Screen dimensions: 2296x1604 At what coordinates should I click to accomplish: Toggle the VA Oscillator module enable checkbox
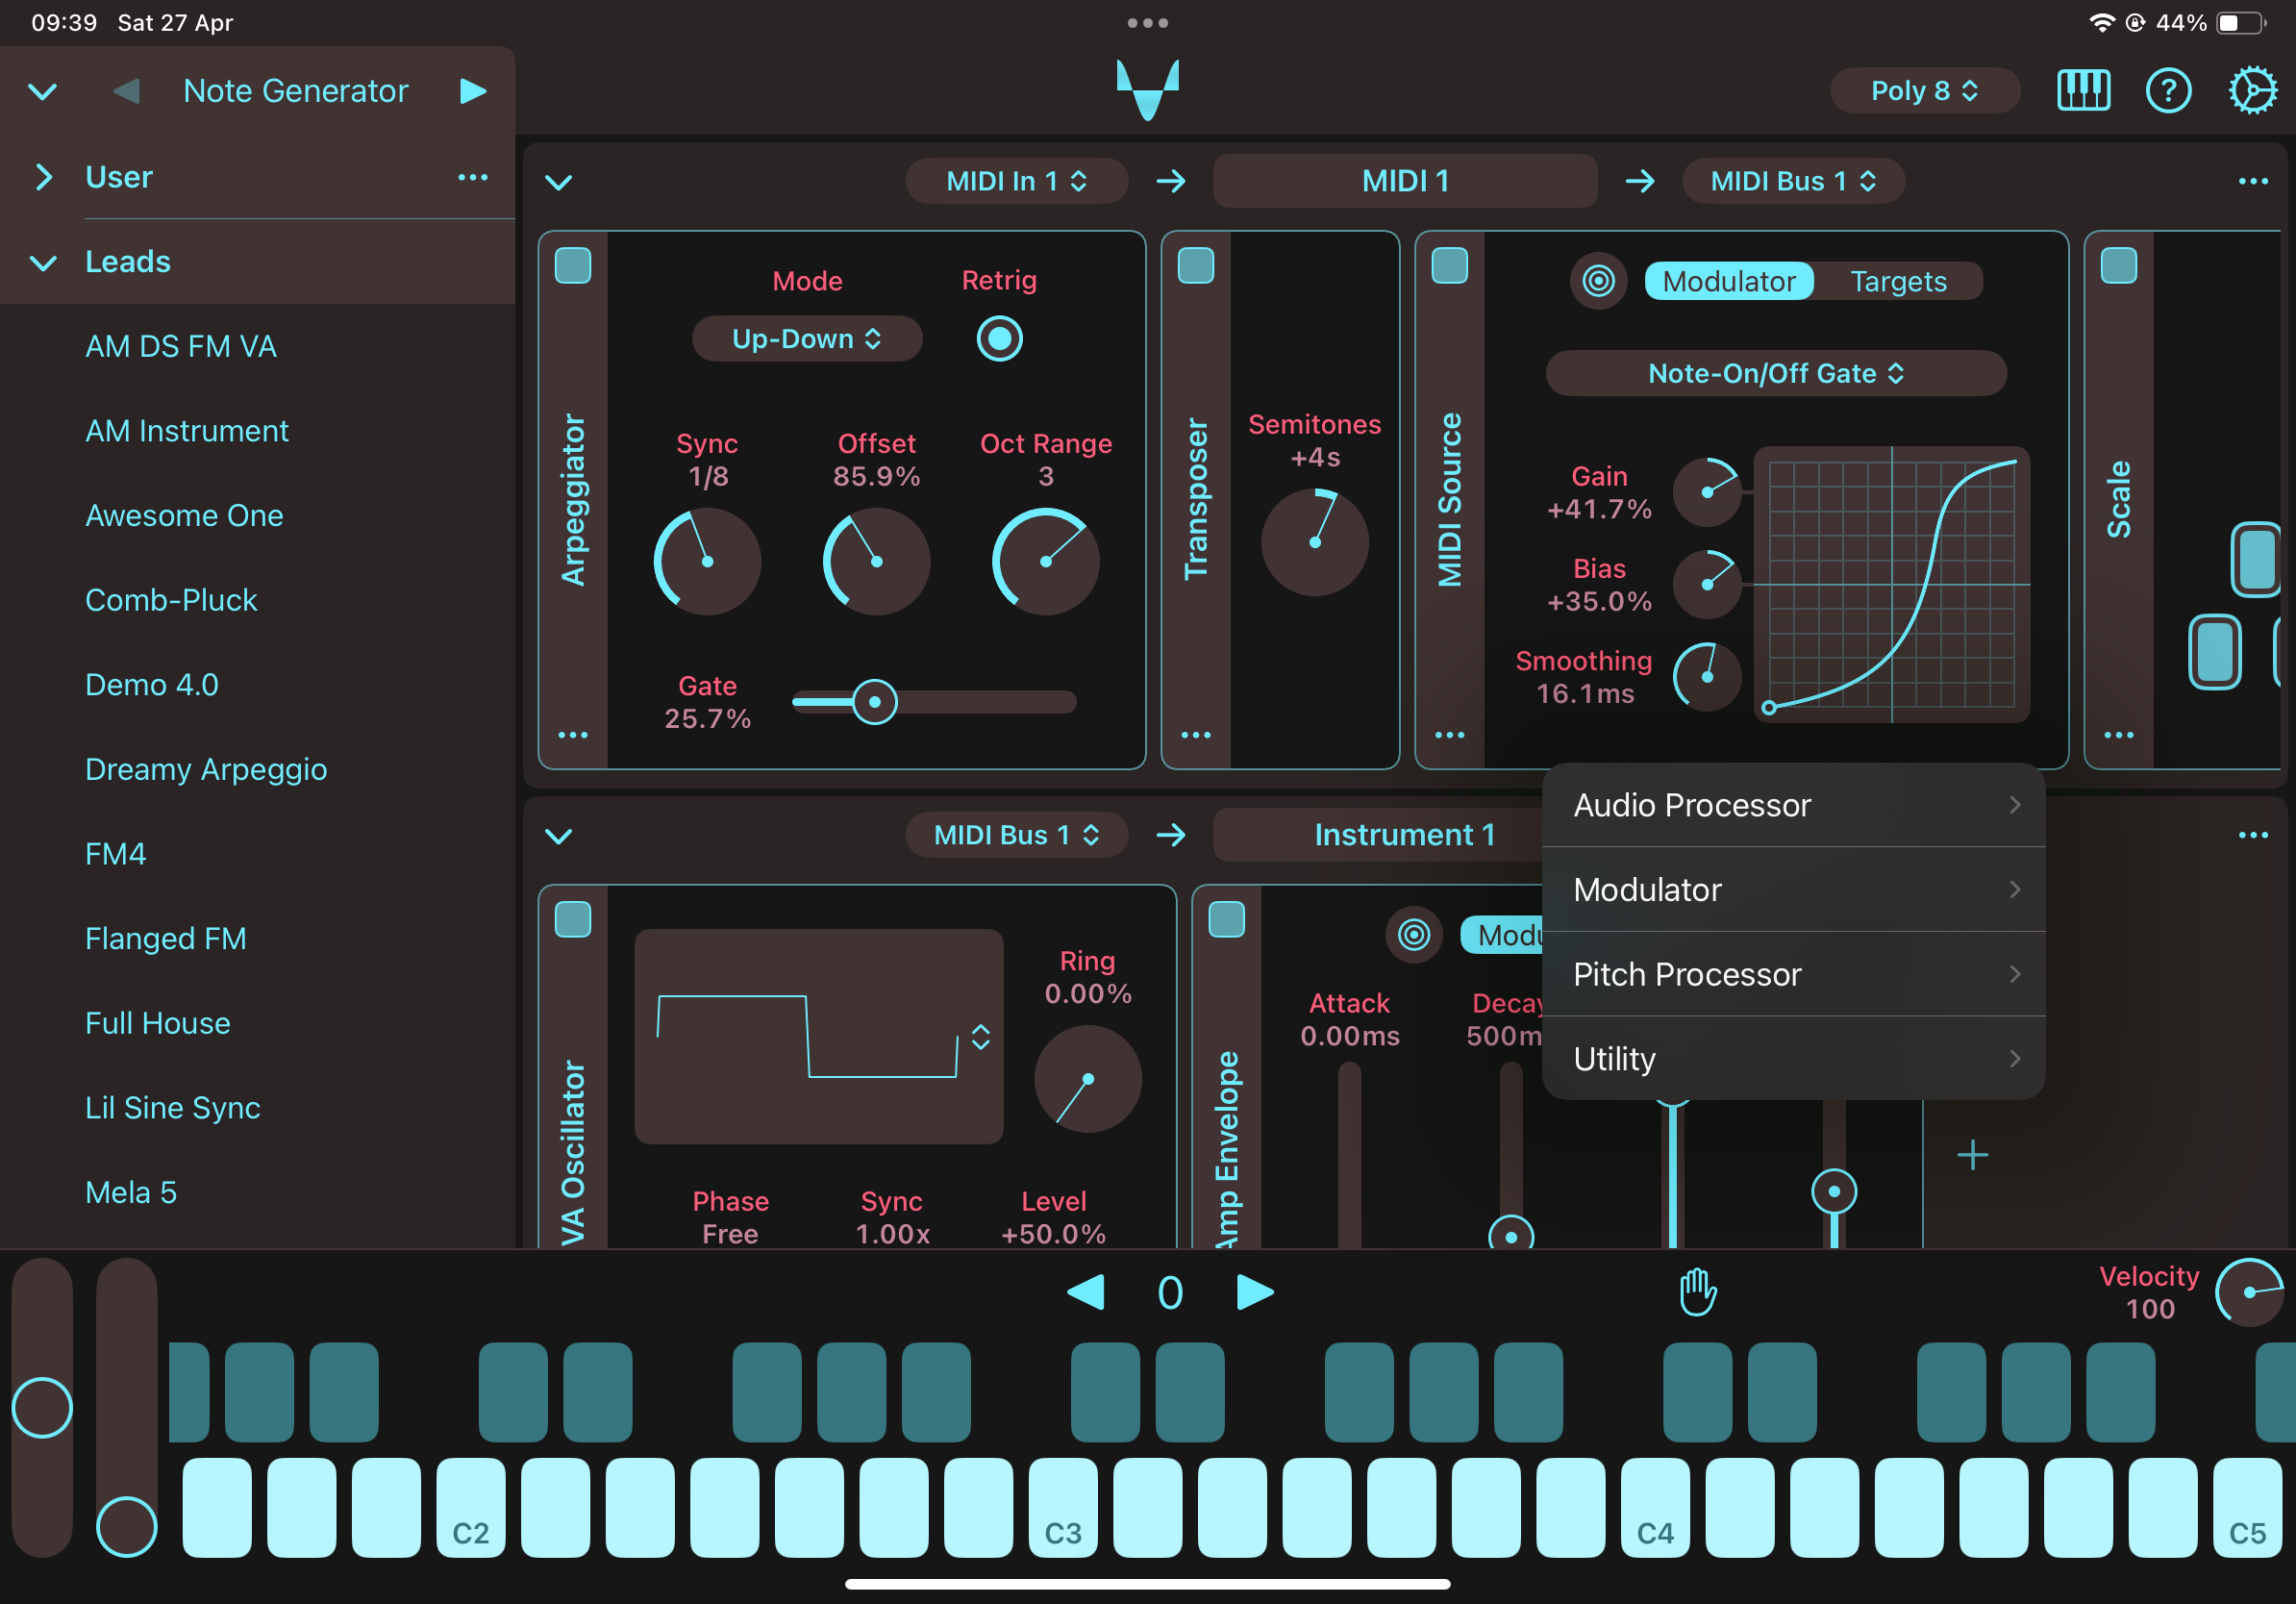(573, 919)
